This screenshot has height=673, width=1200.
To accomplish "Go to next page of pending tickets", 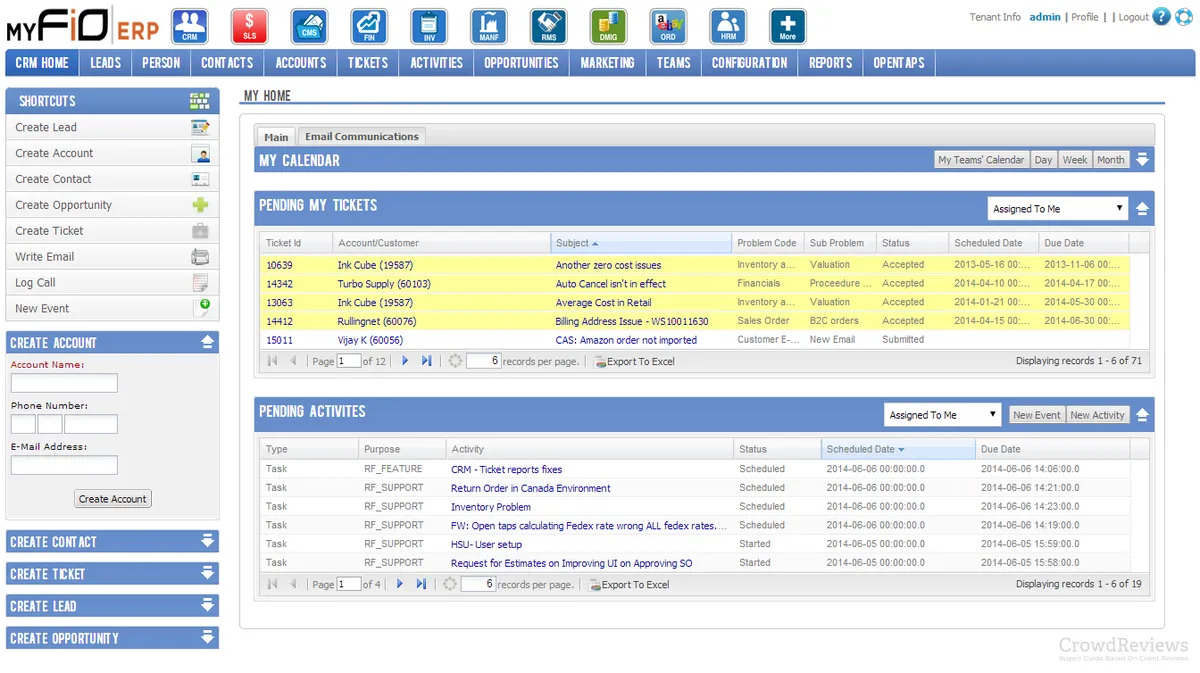I will (405, 361).
